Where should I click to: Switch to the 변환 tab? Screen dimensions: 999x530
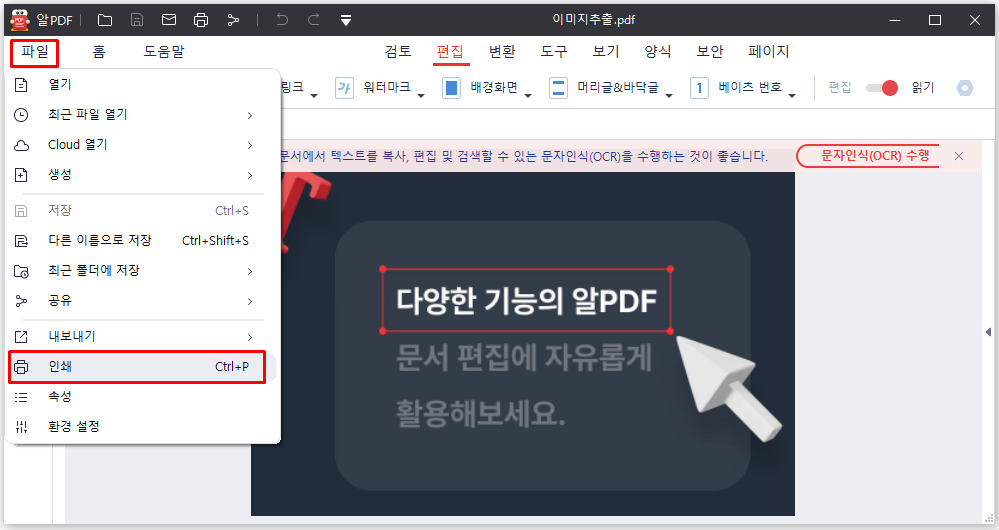click(502, 52)
